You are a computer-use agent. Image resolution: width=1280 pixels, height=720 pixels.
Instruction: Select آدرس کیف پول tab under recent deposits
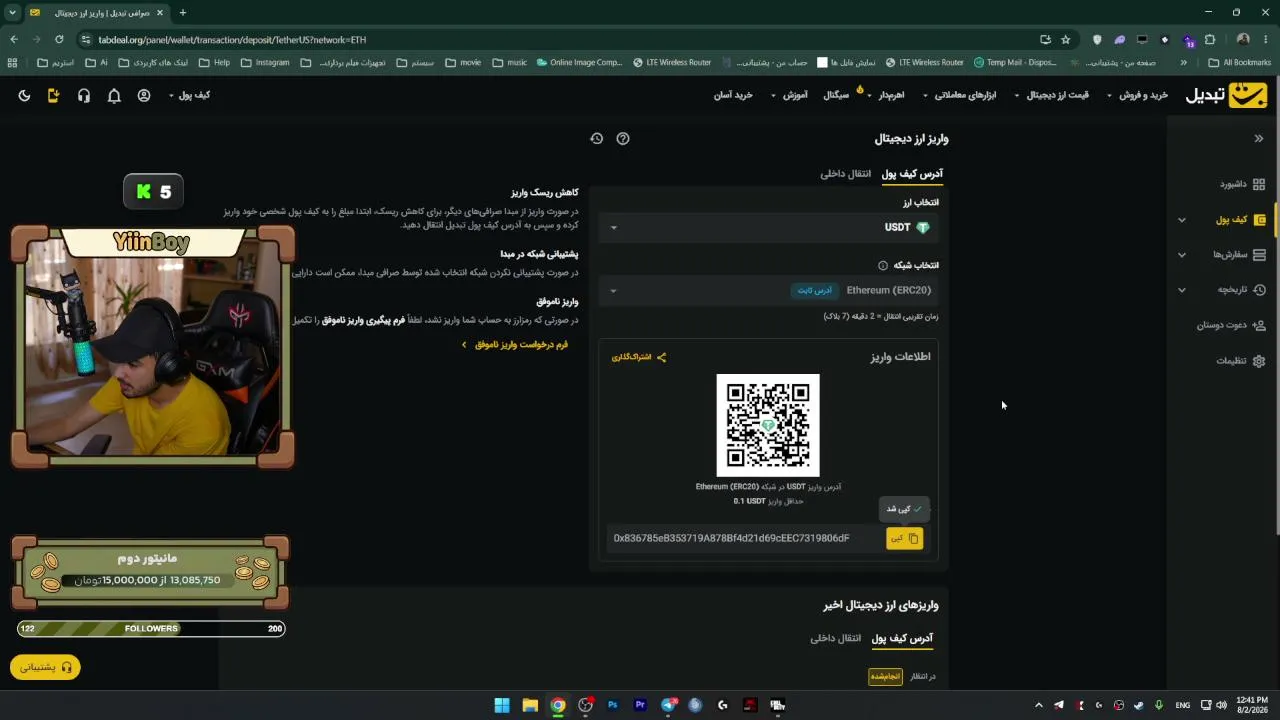(x=902, y=638)
